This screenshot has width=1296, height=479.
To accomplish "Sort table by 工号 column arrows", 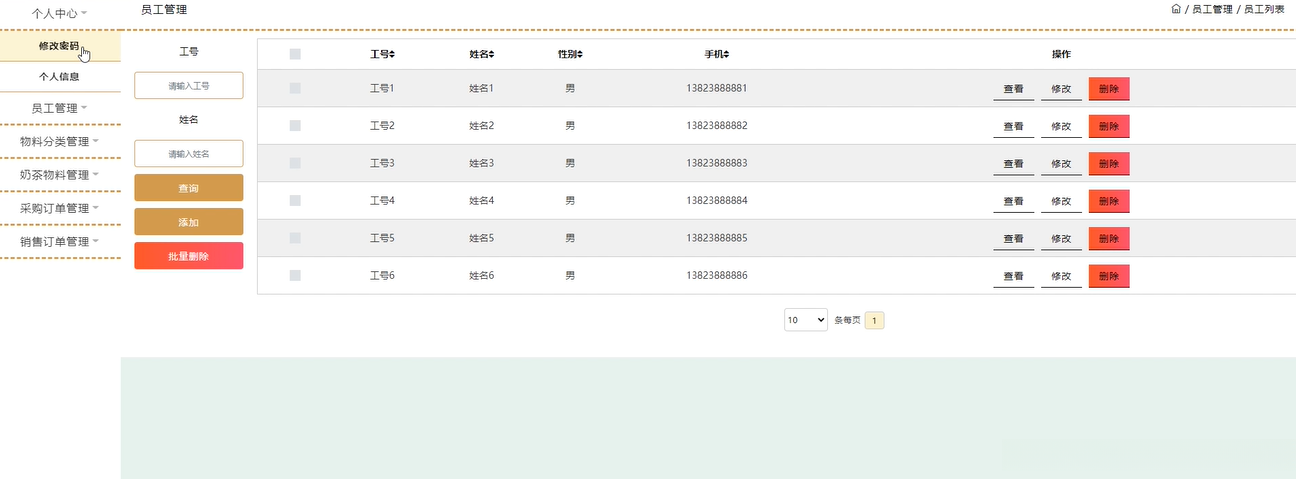I will 392,54.
